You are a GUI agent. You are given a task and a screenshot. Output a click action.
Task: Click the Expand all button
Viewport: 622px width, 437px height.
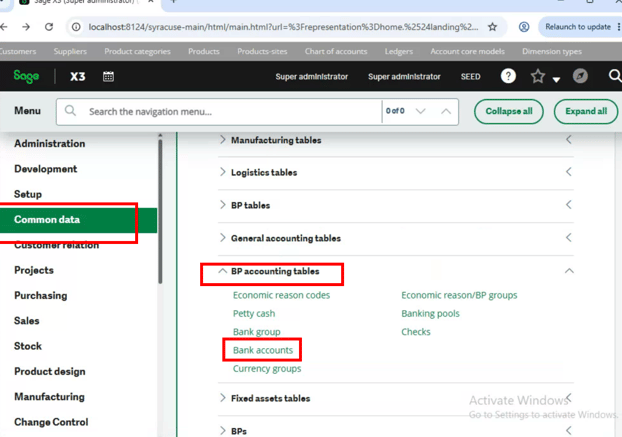tap(586, 111)
